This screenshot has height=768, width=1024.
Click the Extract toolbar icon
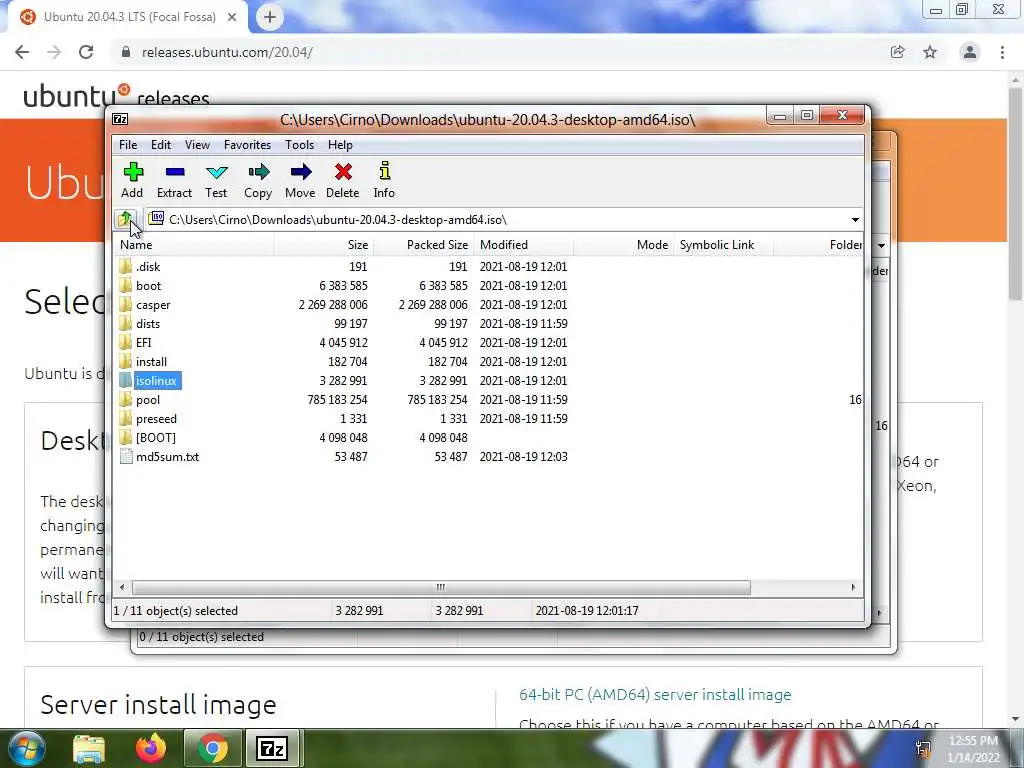pyautogui.click(x=174, y=172)
